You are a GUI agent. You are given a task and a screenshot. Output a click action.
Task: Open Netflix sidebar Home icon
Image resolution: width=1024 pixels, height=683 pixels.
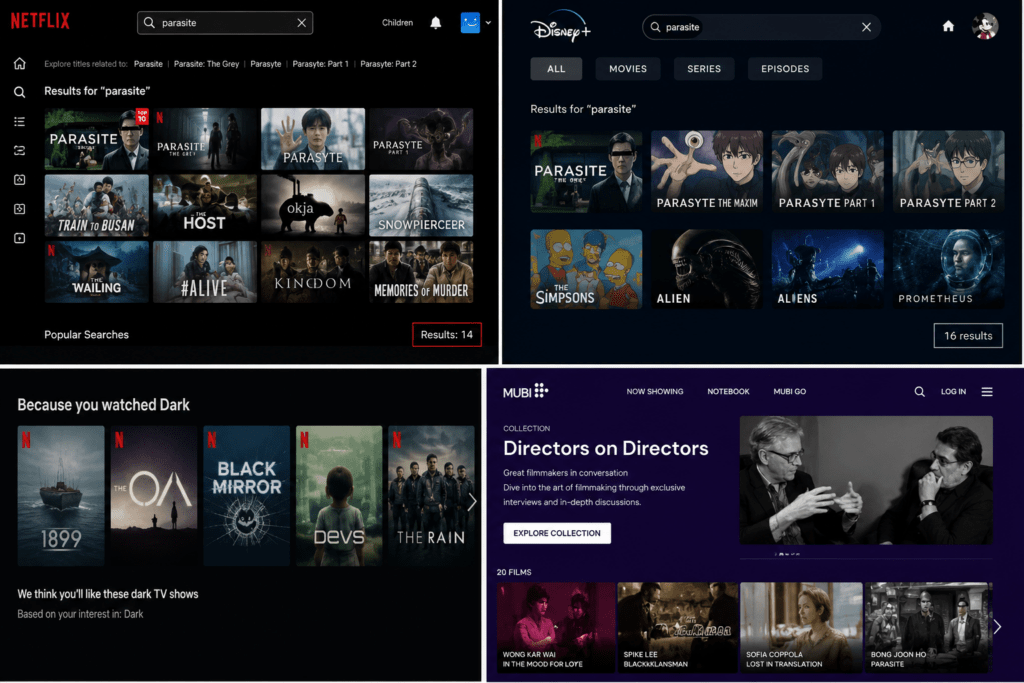pos(20,63)
